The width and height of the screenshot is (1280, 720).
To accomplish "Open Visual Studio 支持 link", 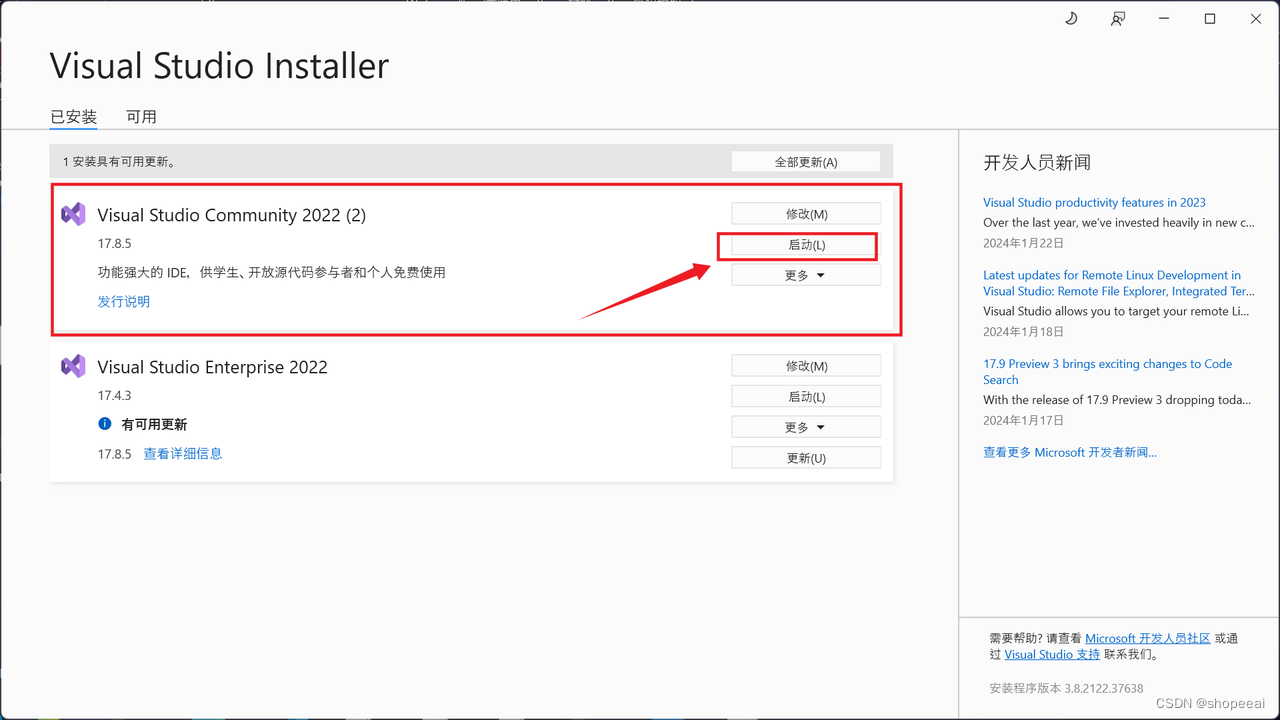I will (x=1052, y=654).
